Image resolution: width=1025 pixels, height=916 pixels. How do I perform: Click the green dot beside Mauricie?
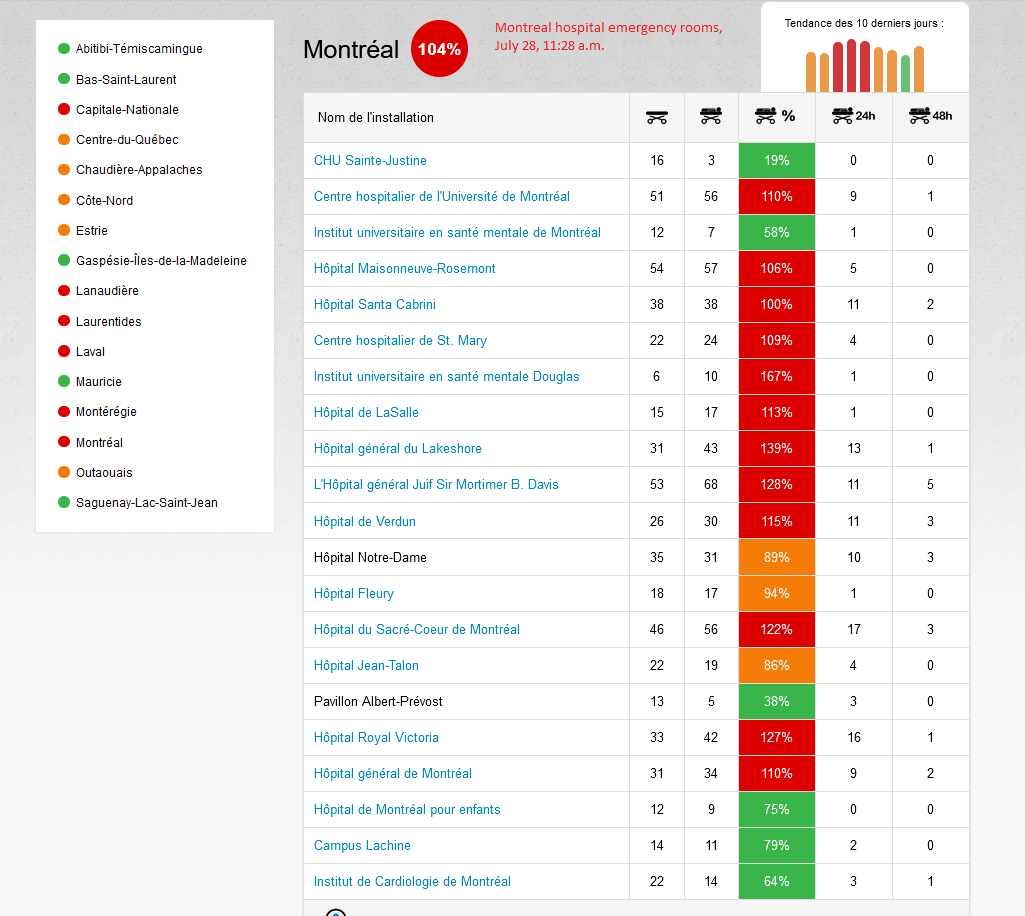pos(64,381)
